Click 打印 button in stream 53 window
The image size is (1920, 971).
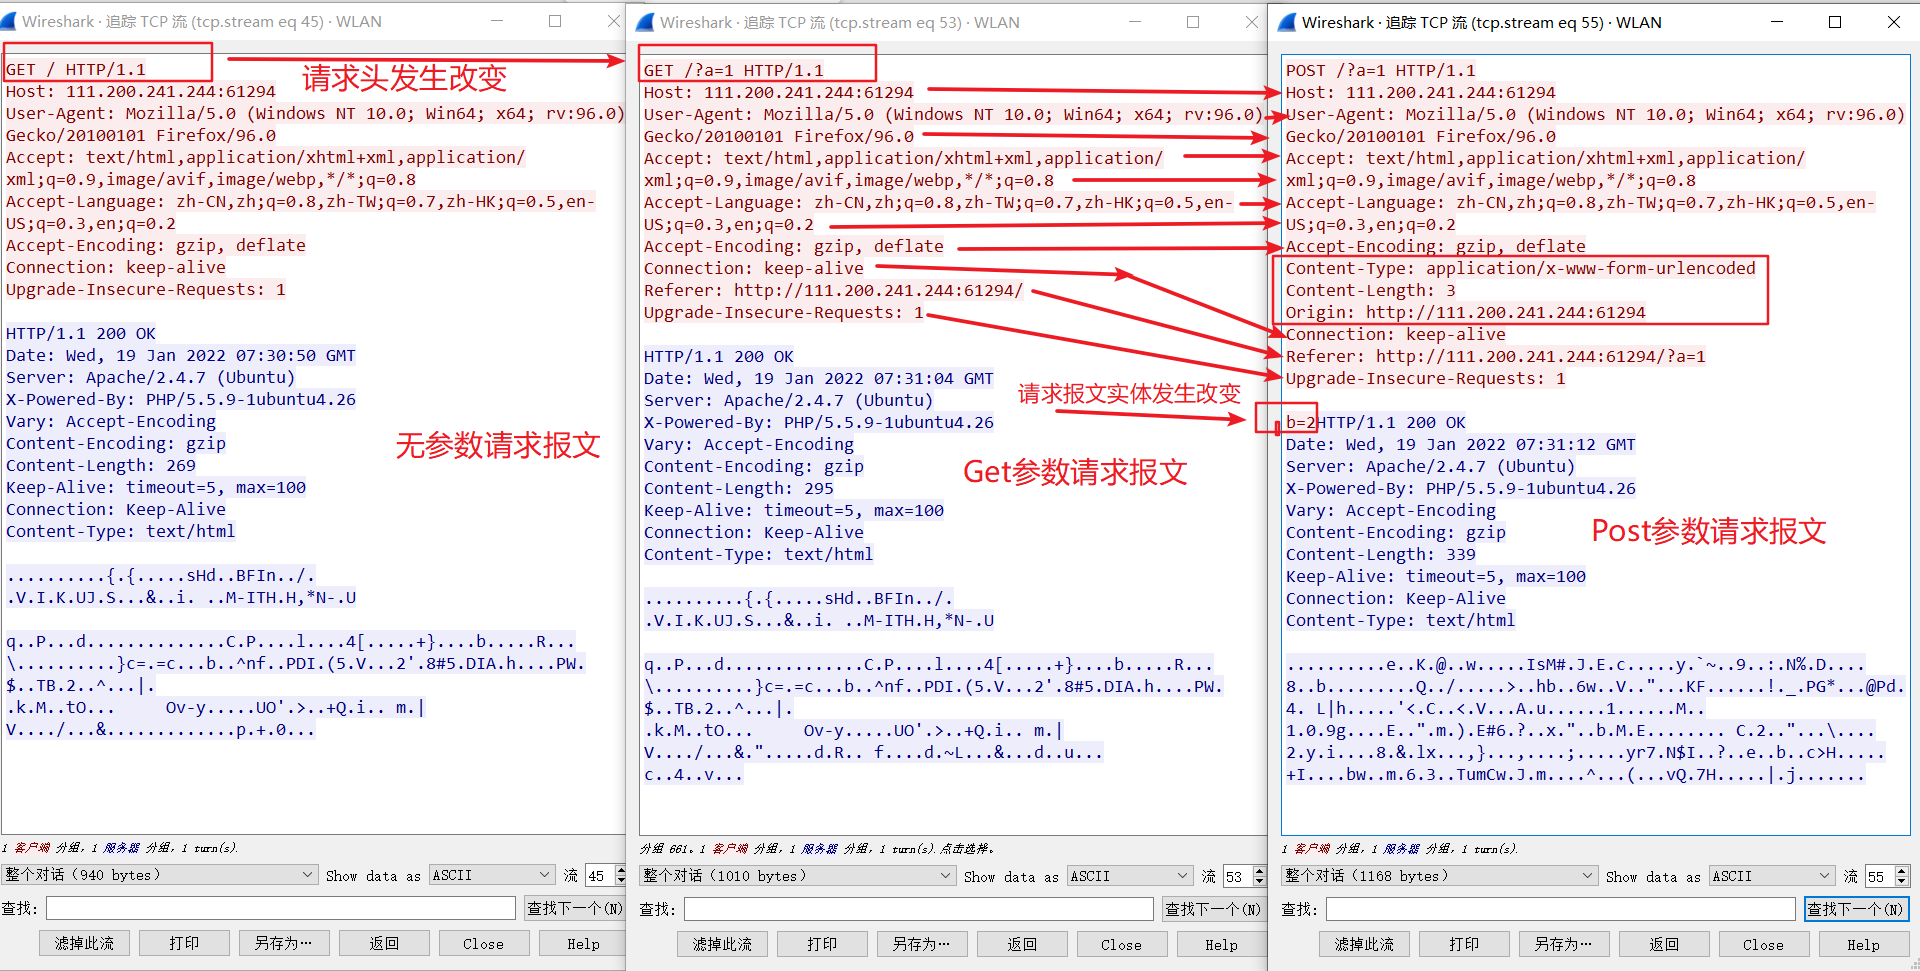tap(822, 944)
